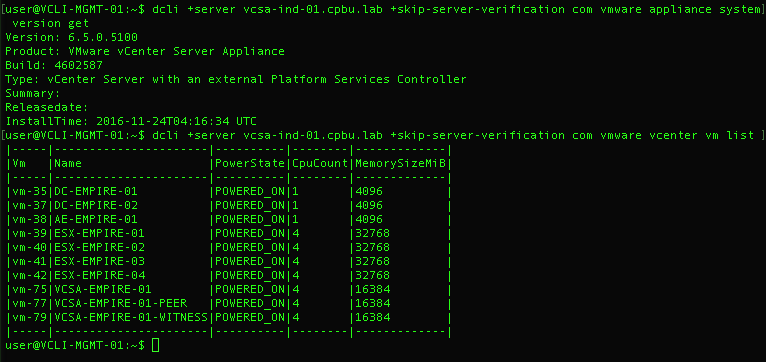766x362 pixels.
Task: Select the InstallTime timestamp value
Action: coord(176,121)
